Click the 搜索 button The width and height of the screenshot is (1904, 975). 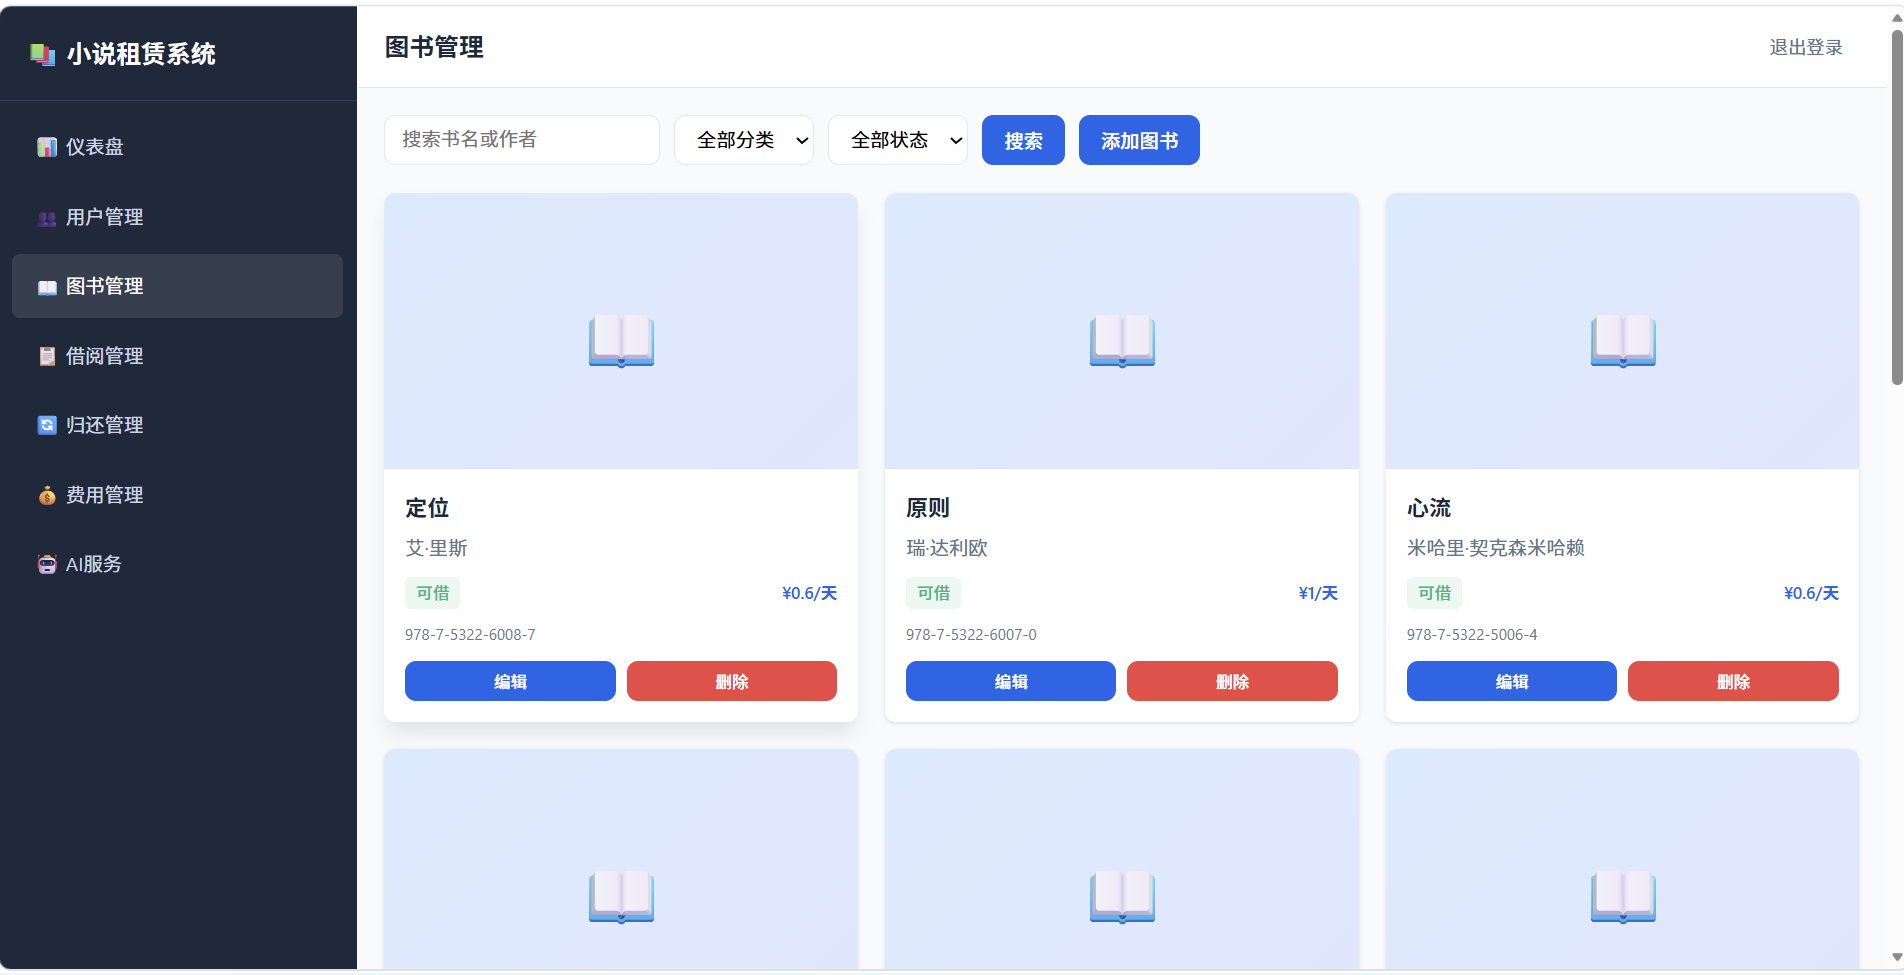point(1023,140)
